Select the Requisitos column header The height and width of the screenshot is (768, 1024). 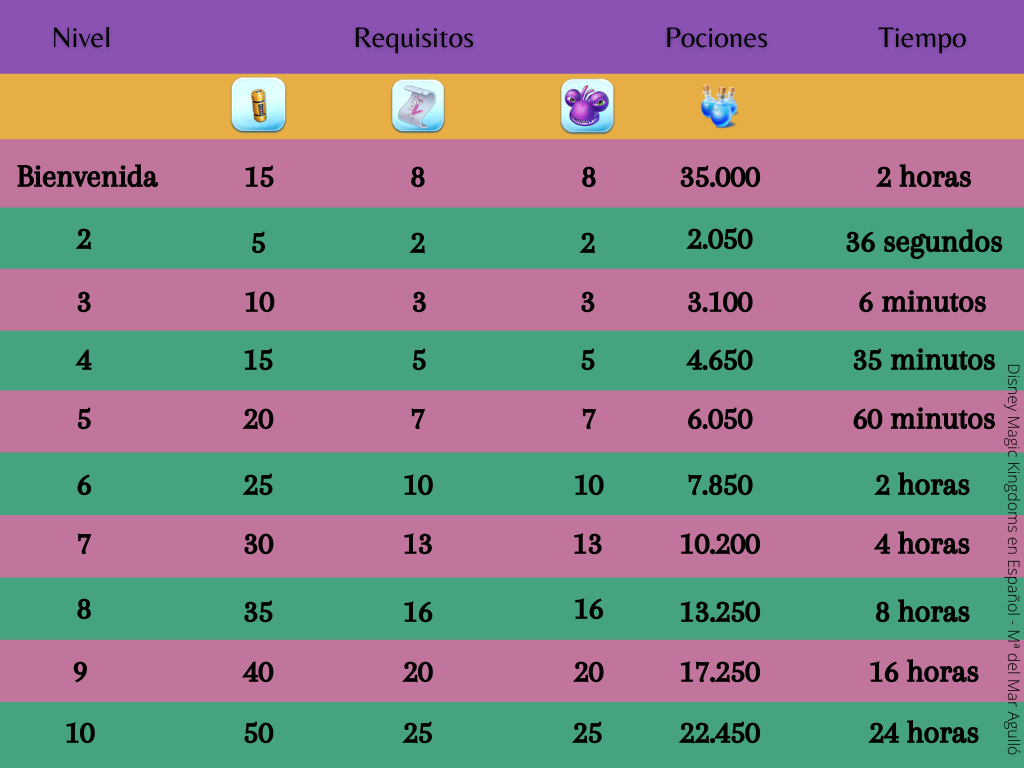[x=414, y=39]
